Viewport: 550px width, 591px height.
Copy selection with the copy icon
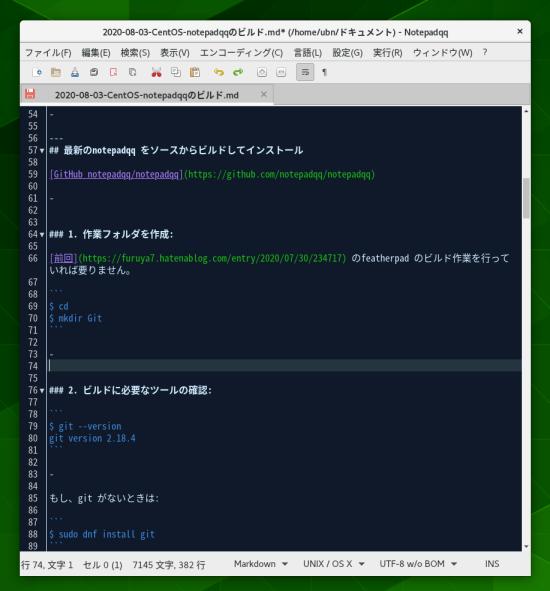click(176, 72)
